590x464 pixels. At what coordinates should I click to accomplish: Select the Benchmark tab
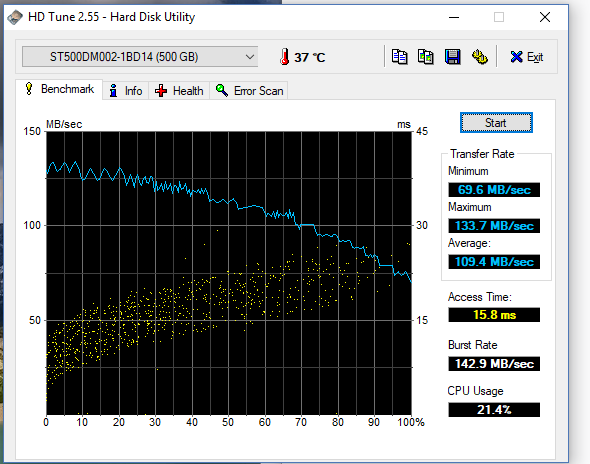click(59, 89)
